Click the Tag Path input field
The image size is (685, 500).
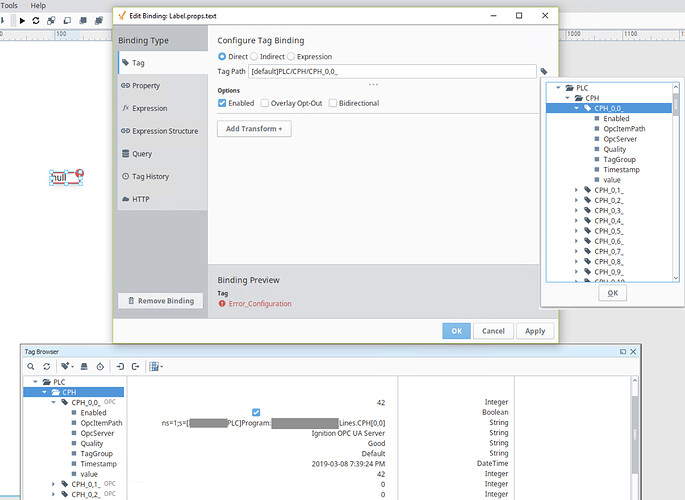[392, 71]
